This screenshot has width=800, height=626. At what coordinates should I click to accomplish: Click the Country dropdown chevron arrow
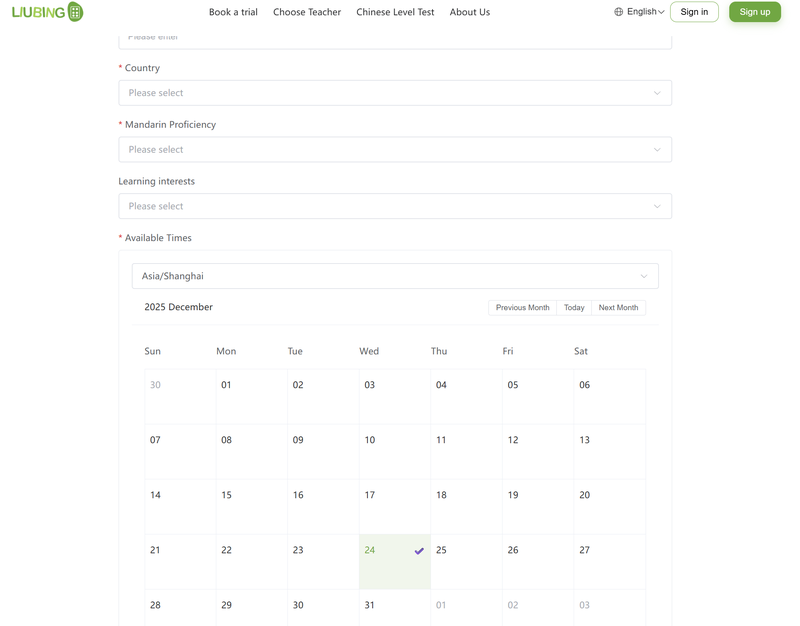point(657,93)
